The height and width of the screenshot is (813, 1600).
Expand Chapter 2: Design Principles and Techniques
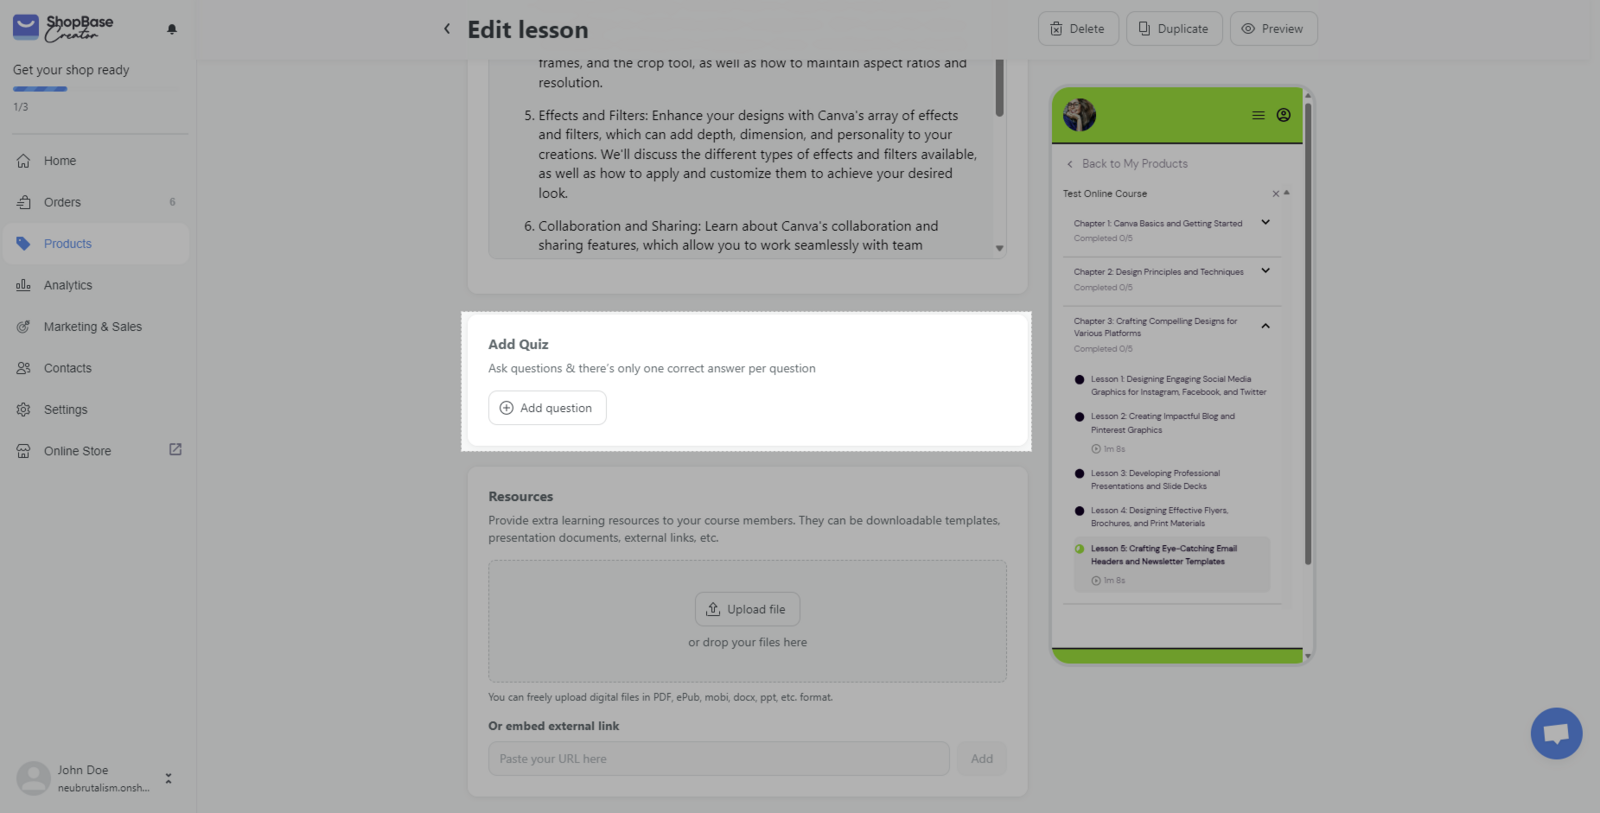(1265, 271)
